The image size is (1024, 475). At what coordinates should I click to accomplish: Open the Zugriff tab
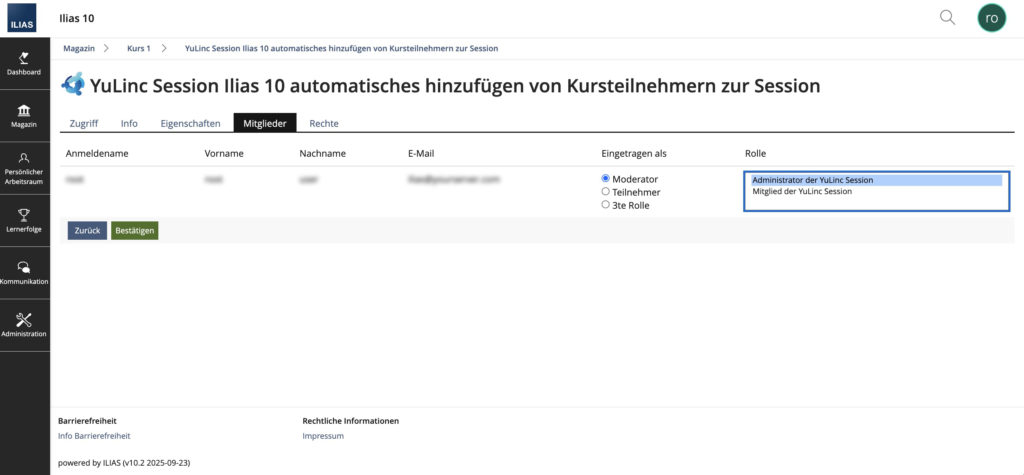(x=84, y=123)
